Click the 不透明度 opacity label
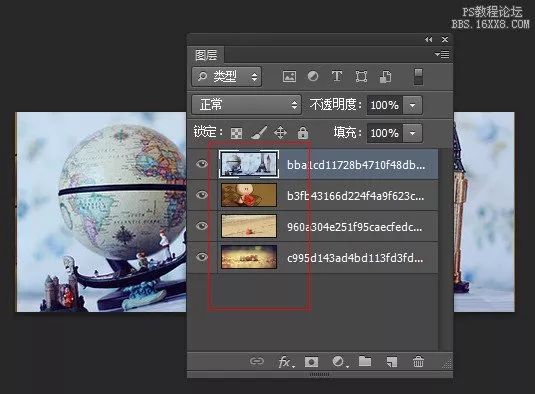The image size is (535, 394). click(x=336, y=105)
